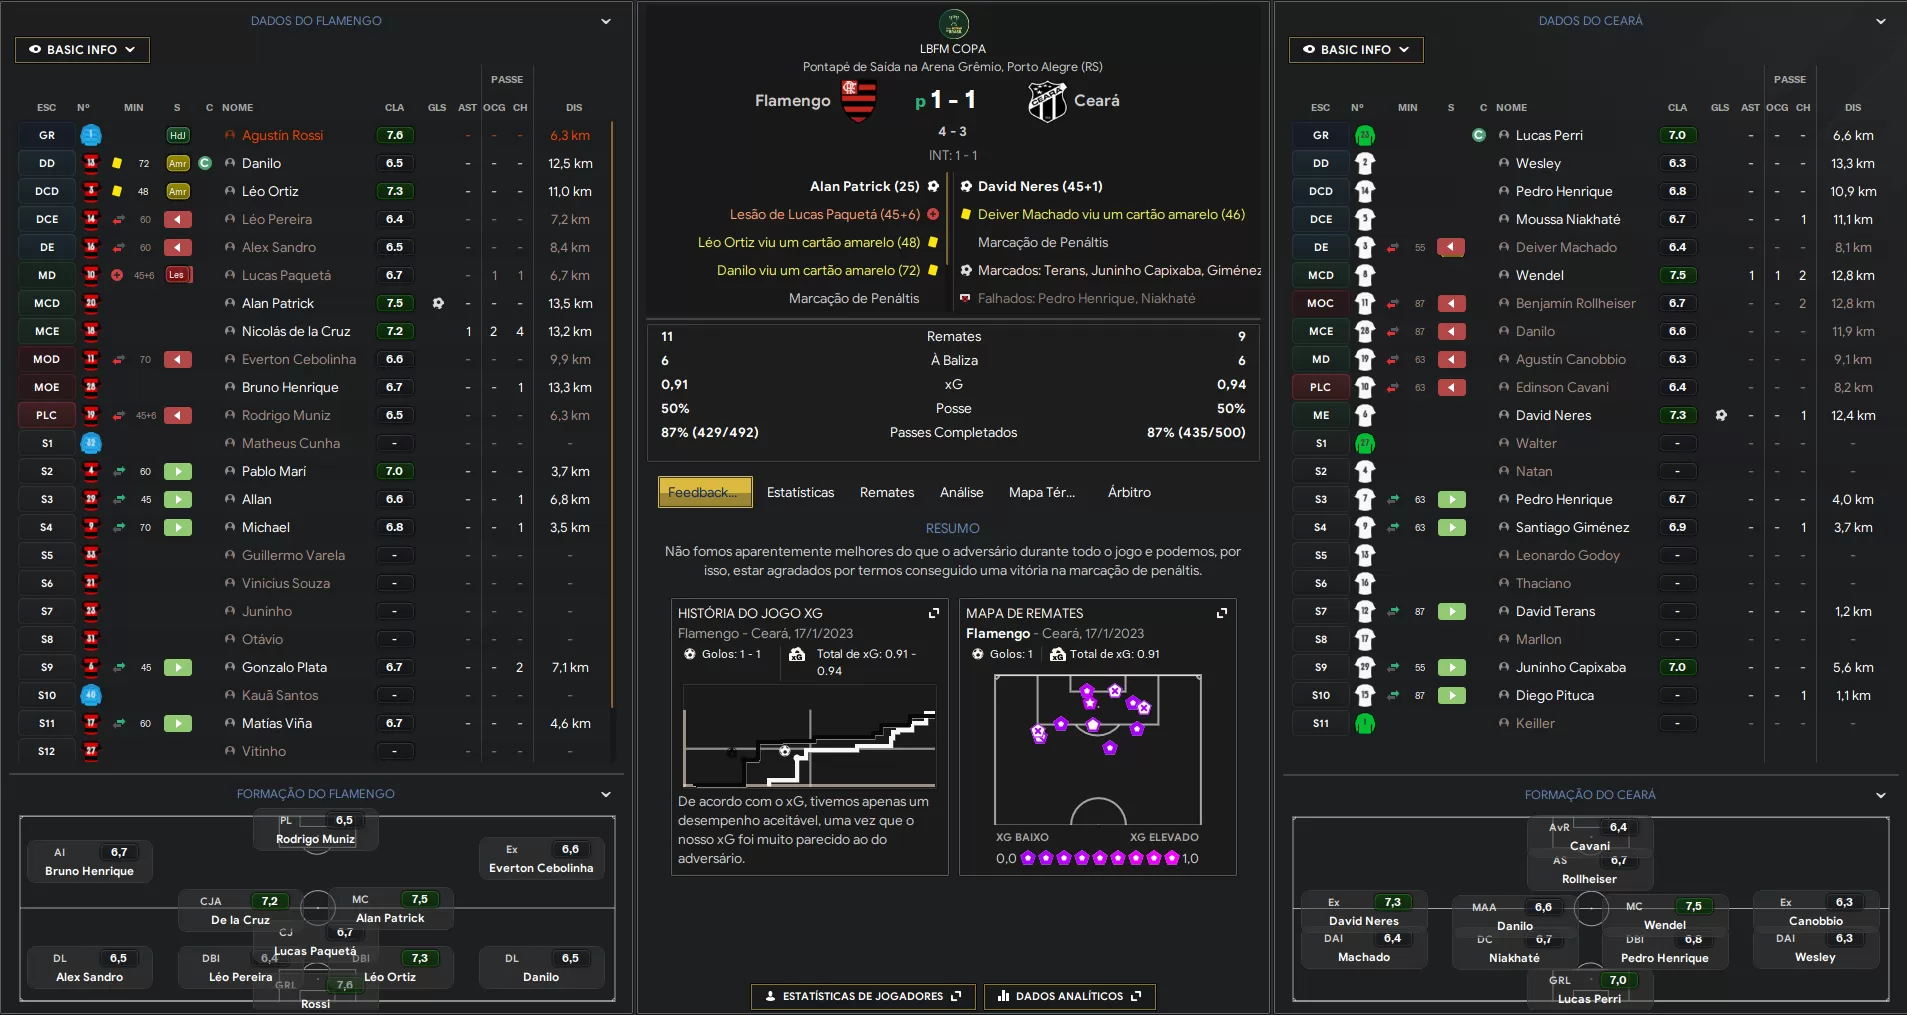Open Dados Analíticos button
Screen dimensions: 1907x1015
pyautogui.click(x=1069, y=996)
